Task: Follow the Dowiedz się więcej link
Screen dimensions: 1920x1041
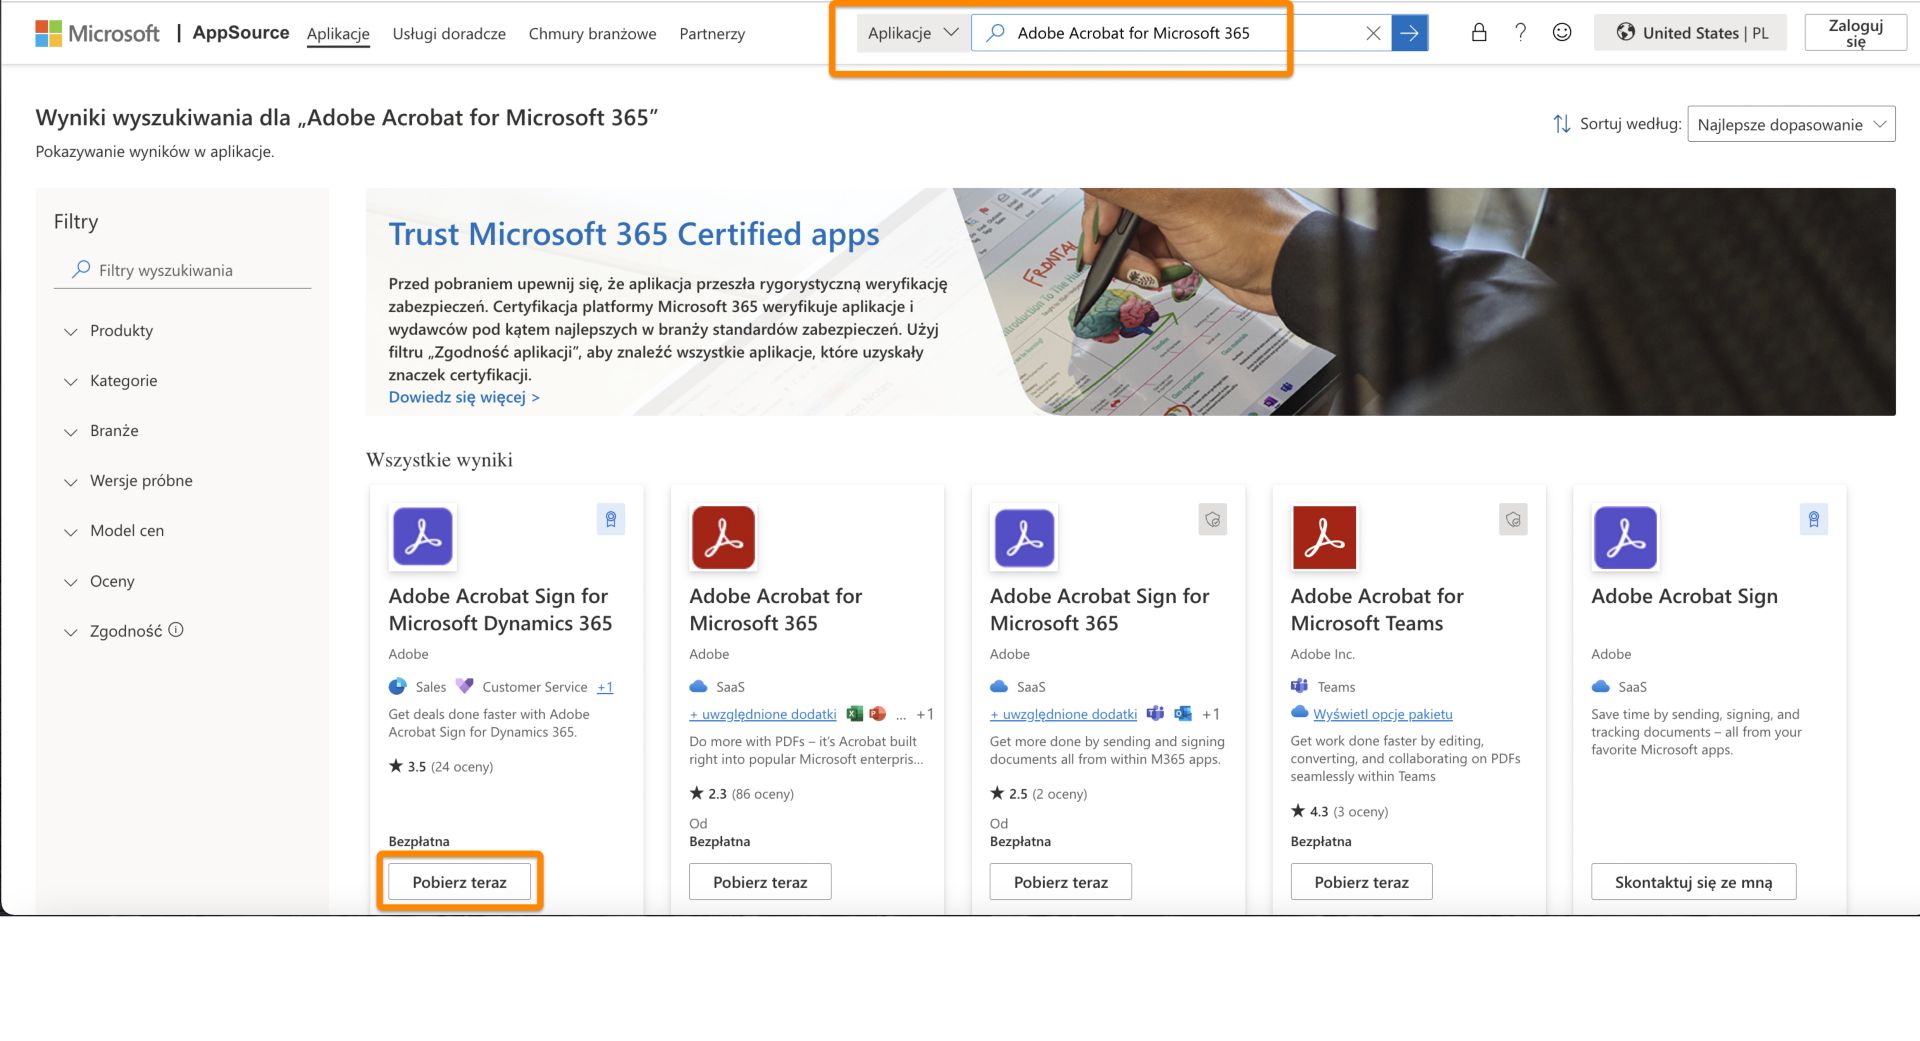Action: [464, 397]
